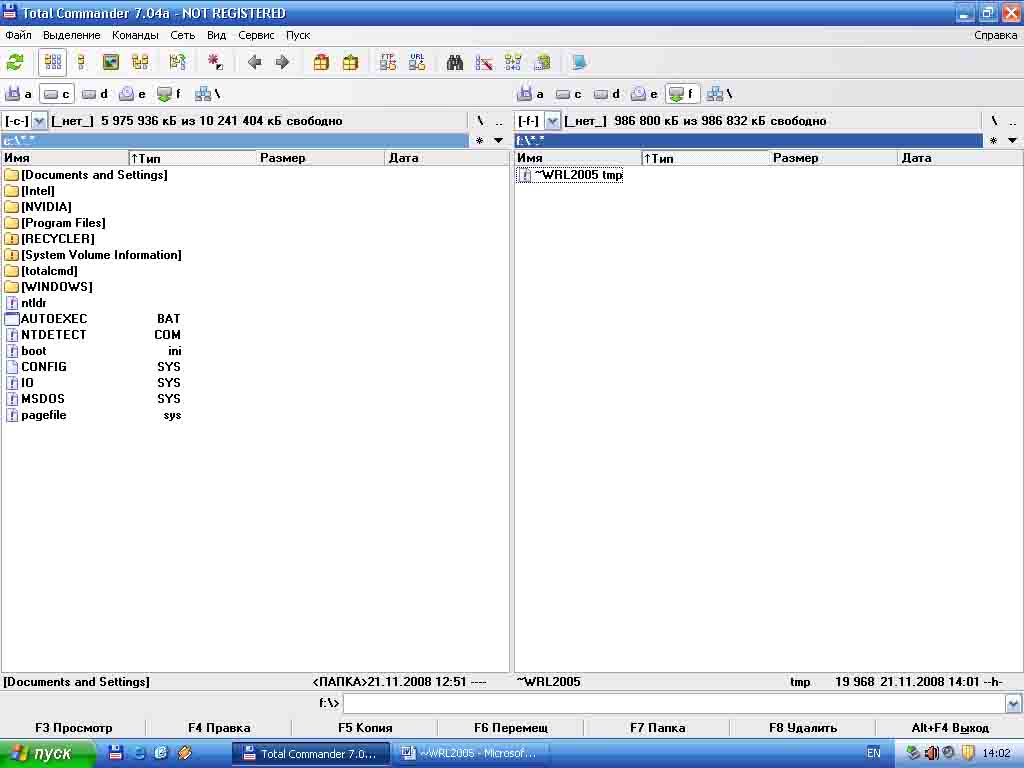Select drive e in left panel
The height and width of the screenshot is (768, 1024).
coord(132,94)
